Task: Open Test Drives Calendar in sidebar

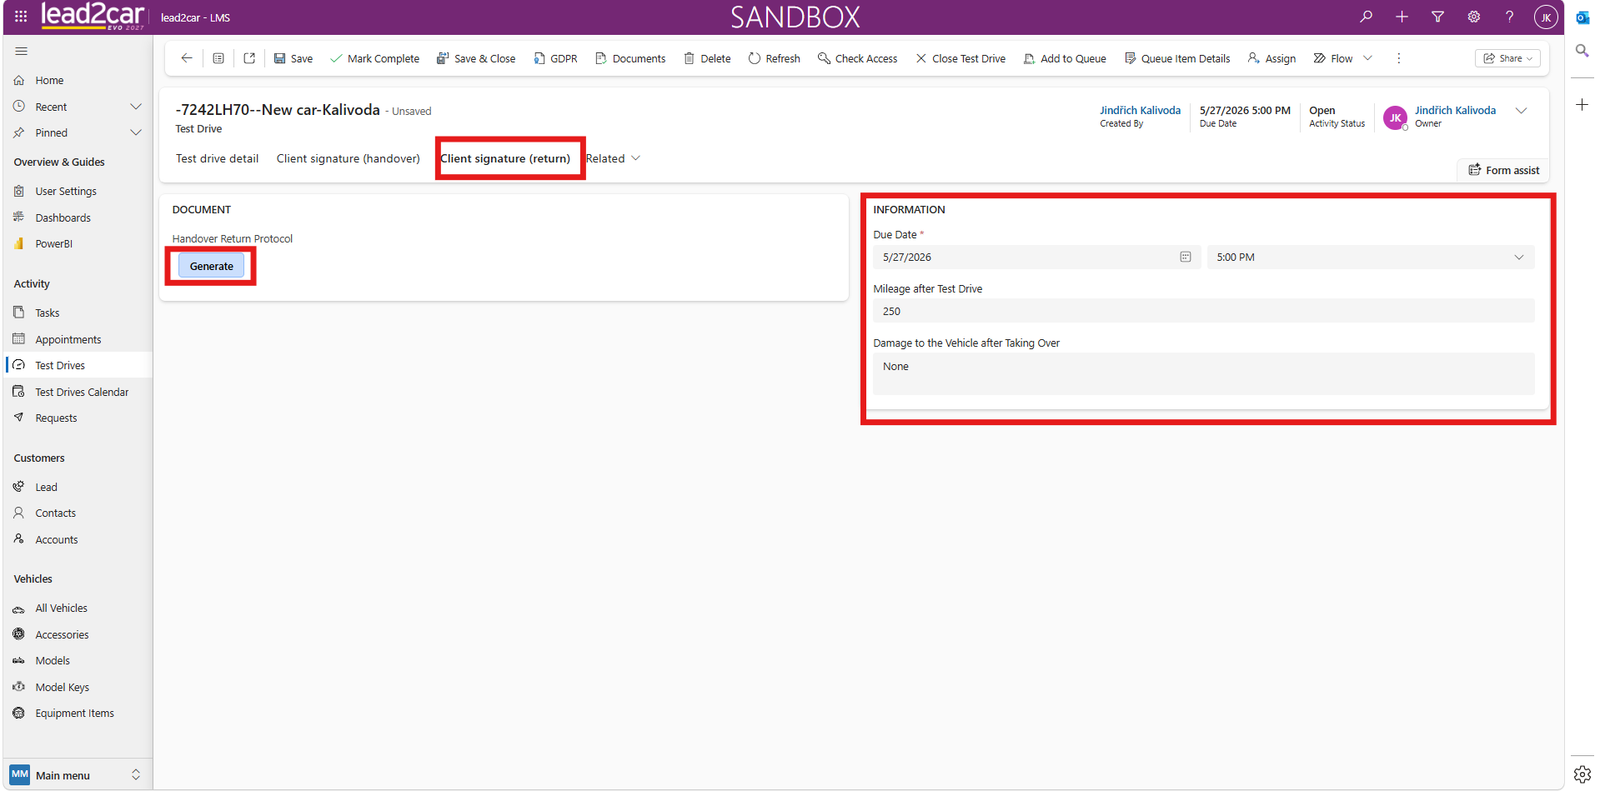Action: coord(81,392)
